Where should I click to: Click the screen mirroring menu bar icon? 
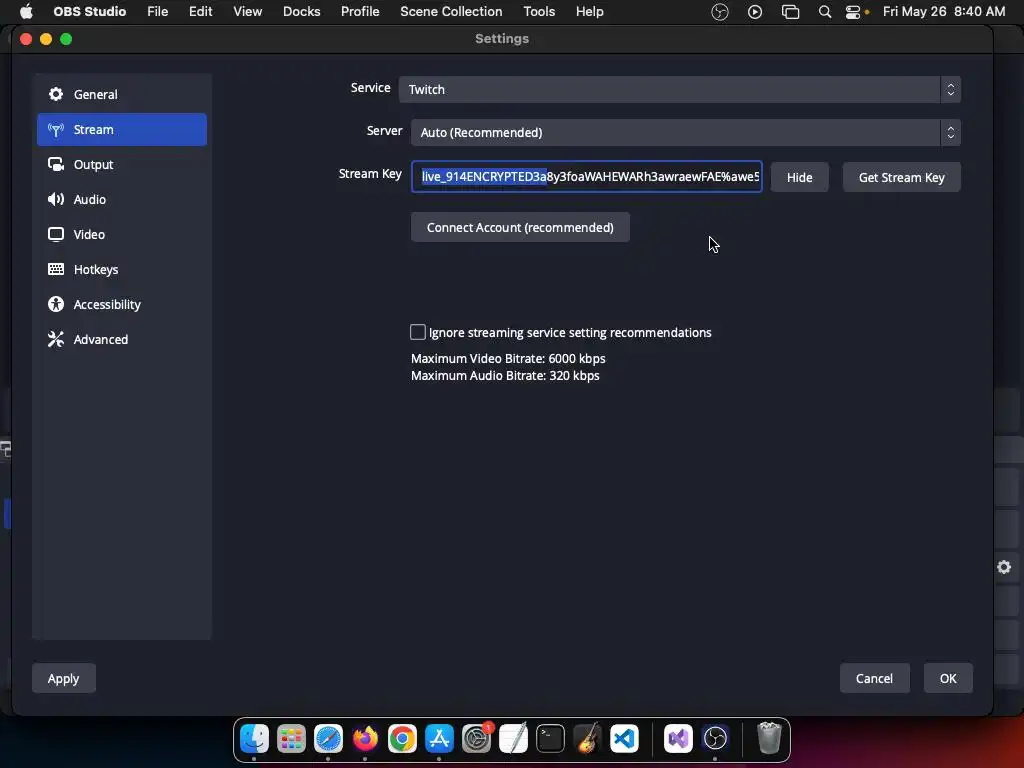tap(790, 12)
